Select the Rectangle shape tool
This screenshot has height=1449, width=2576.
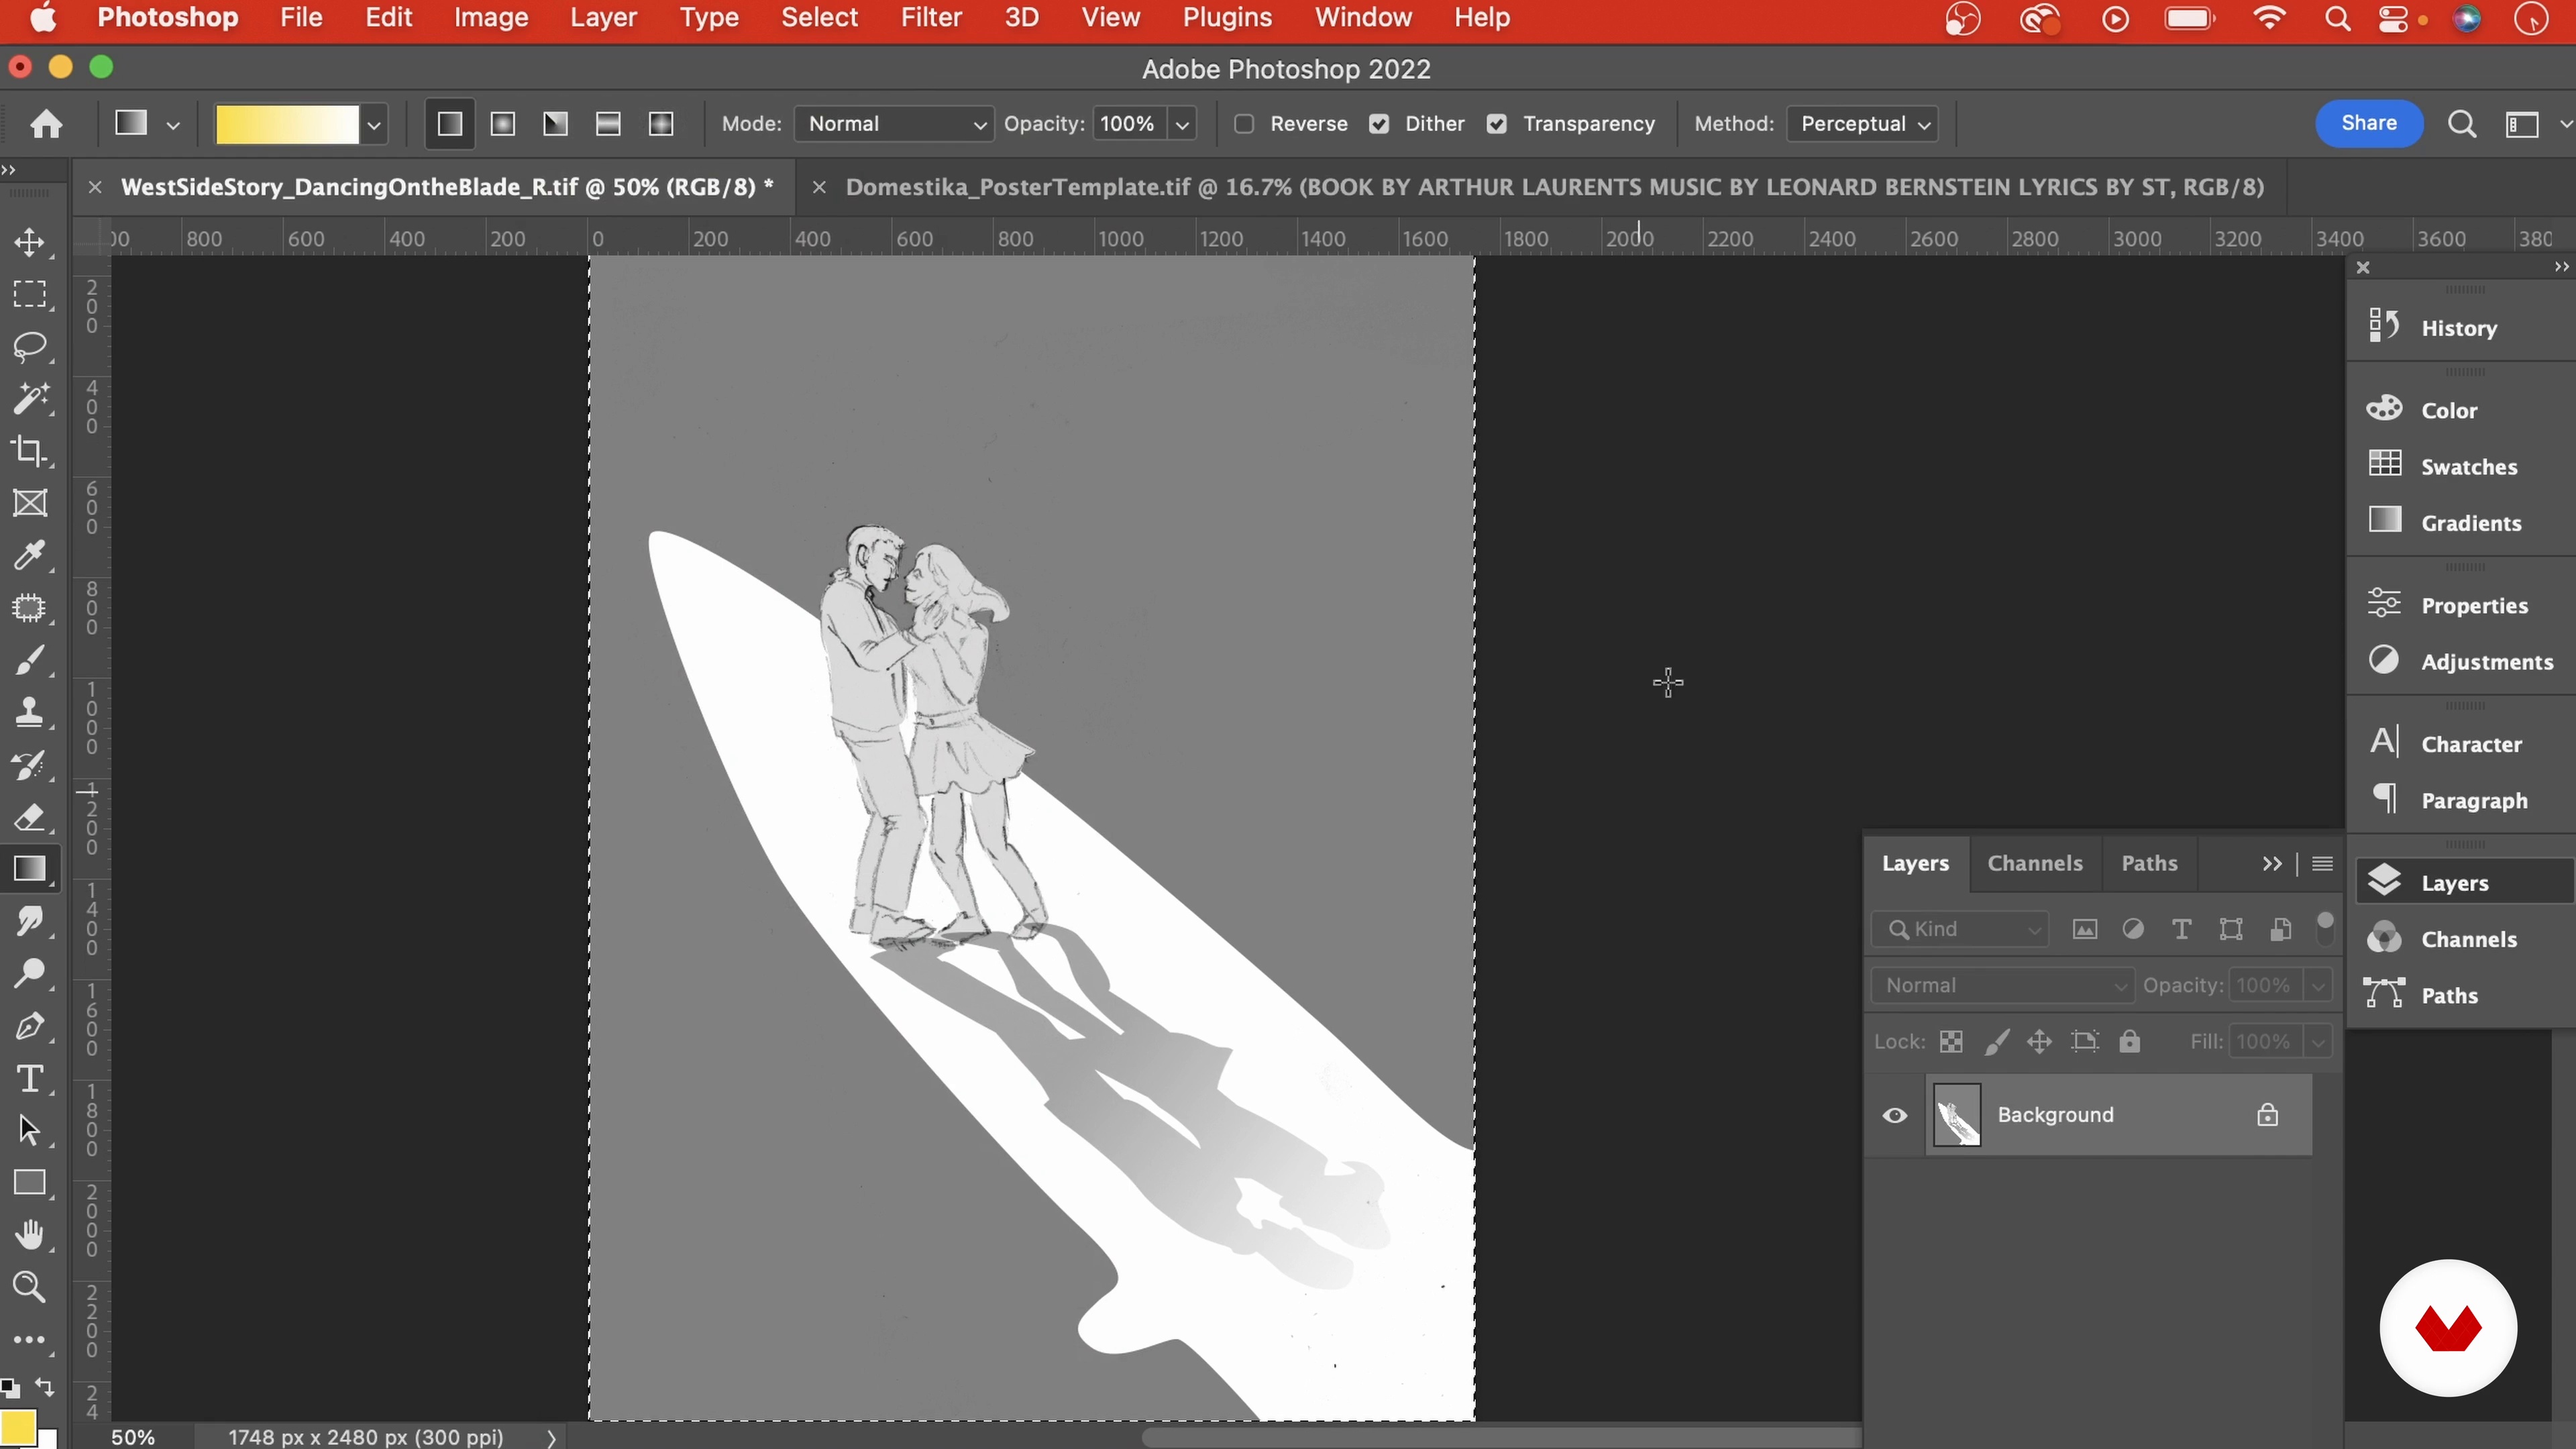click(29, 1183)
